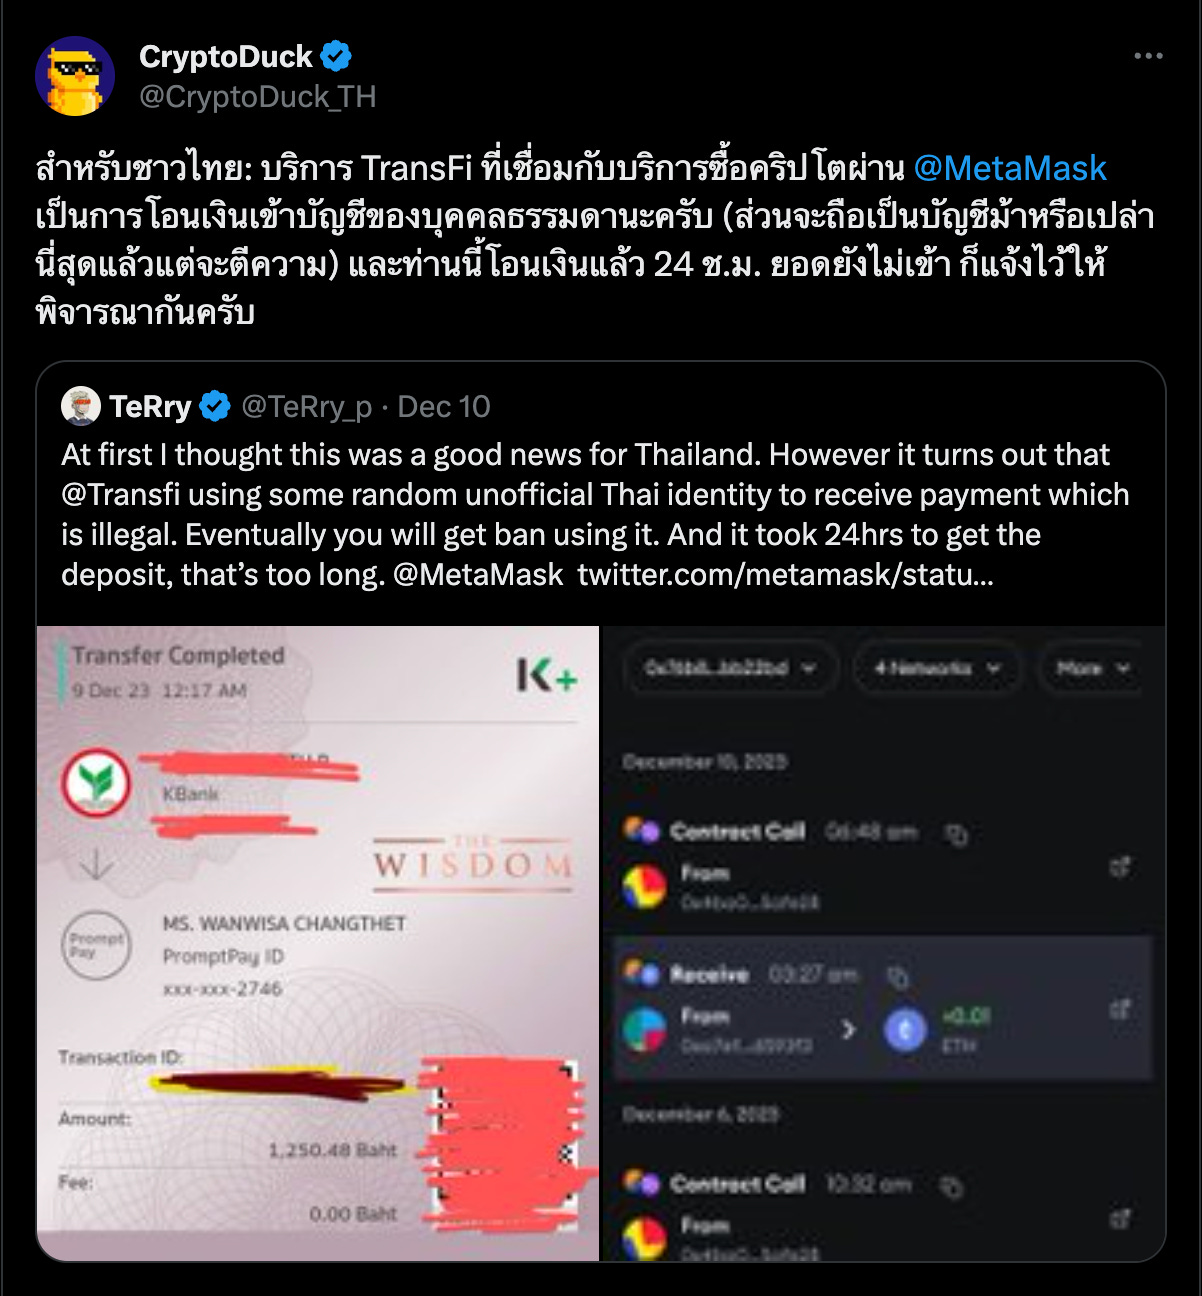Open TeRry's small profile avatar
This screenshot has width=1202, height=1296.
[x=81, y=406]
